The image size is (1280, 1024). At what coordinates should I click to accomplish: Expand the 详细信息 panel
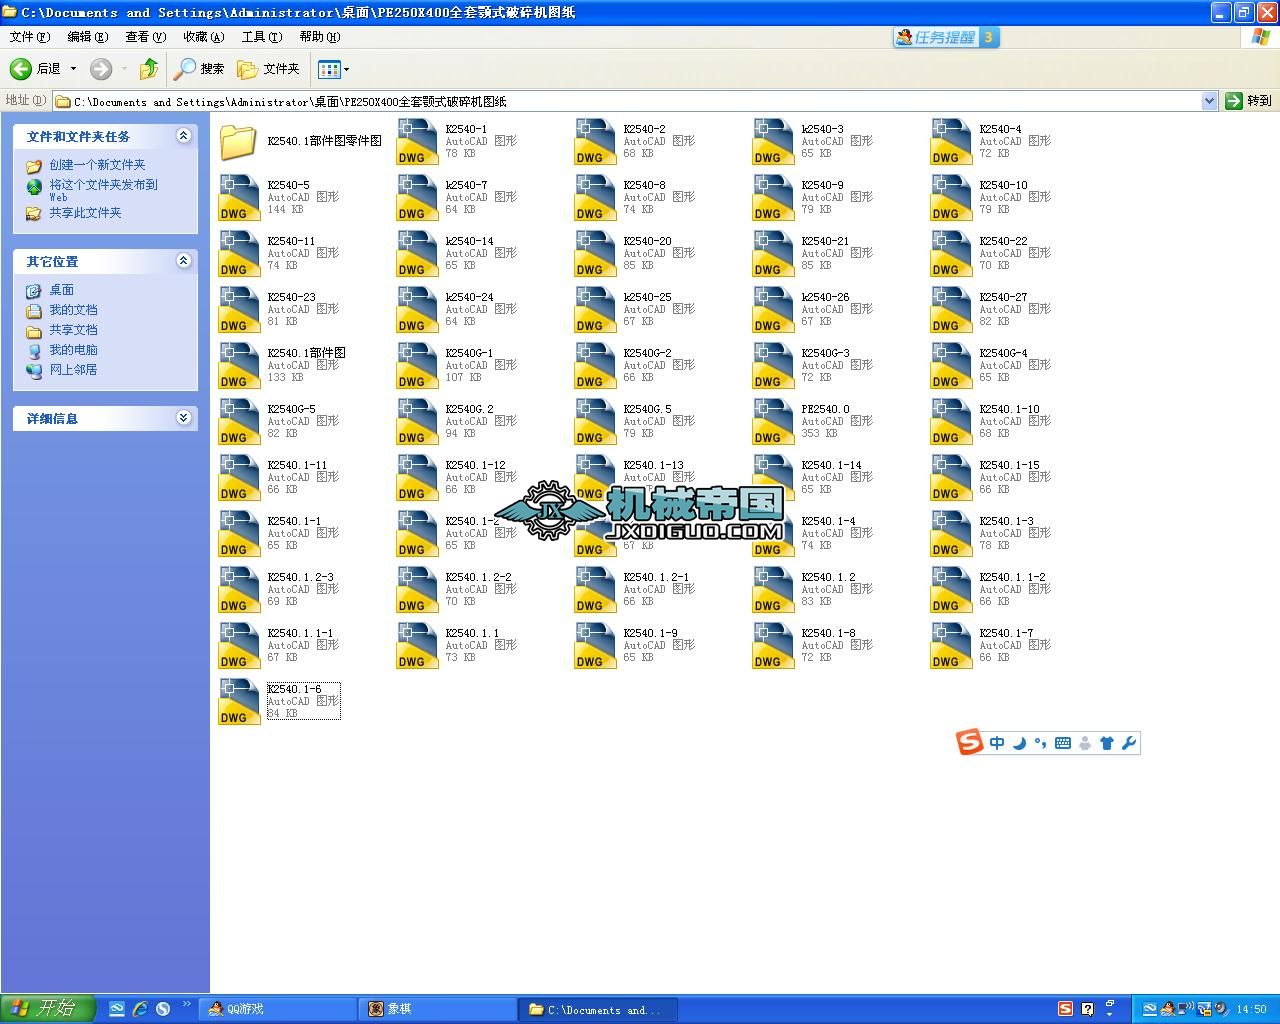click(x=184, y=418)
